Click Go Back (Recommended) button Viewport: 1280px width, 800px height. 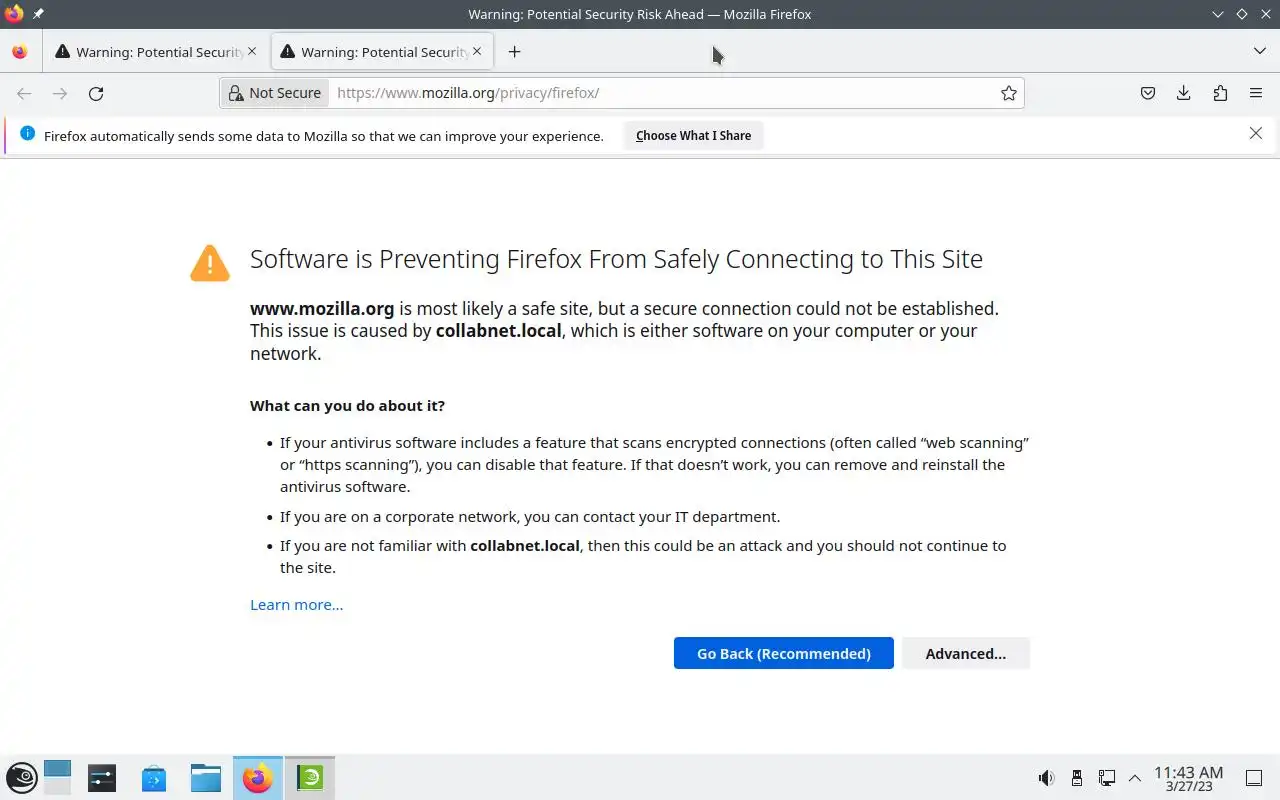[x=783, y=653]
